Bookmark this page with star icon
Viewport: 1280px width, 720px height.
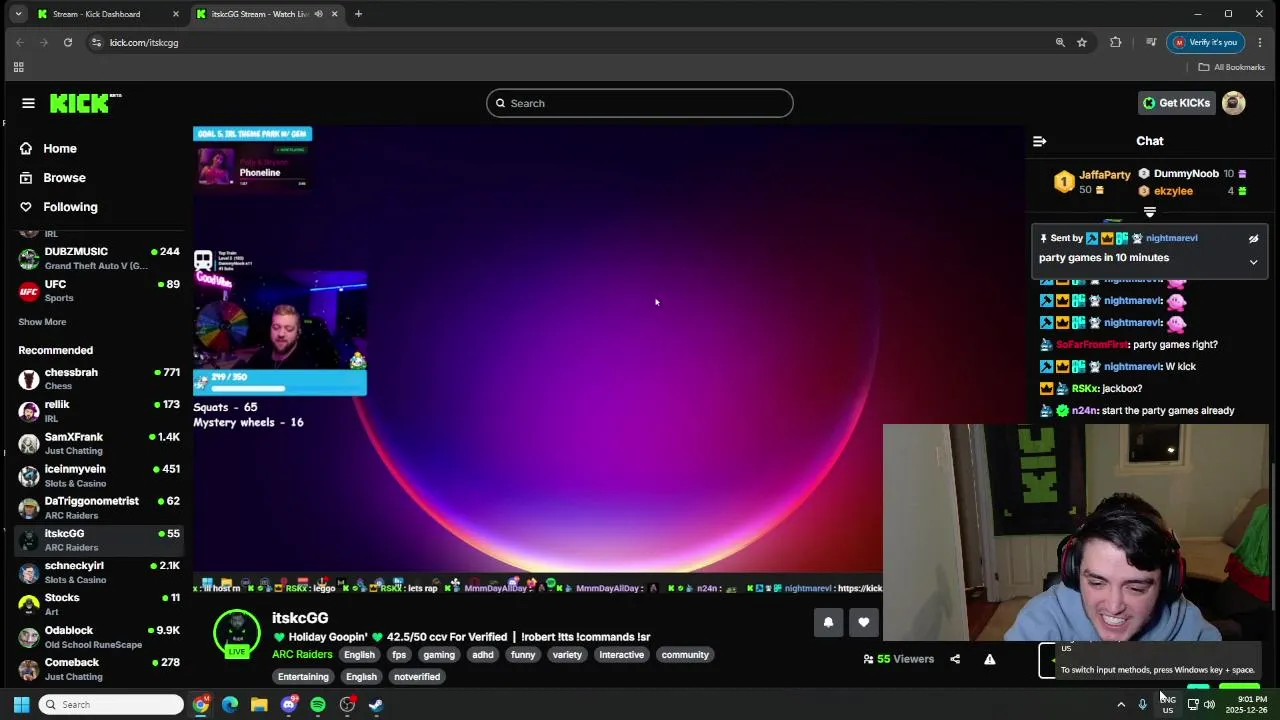click(x=1082, y=42)
